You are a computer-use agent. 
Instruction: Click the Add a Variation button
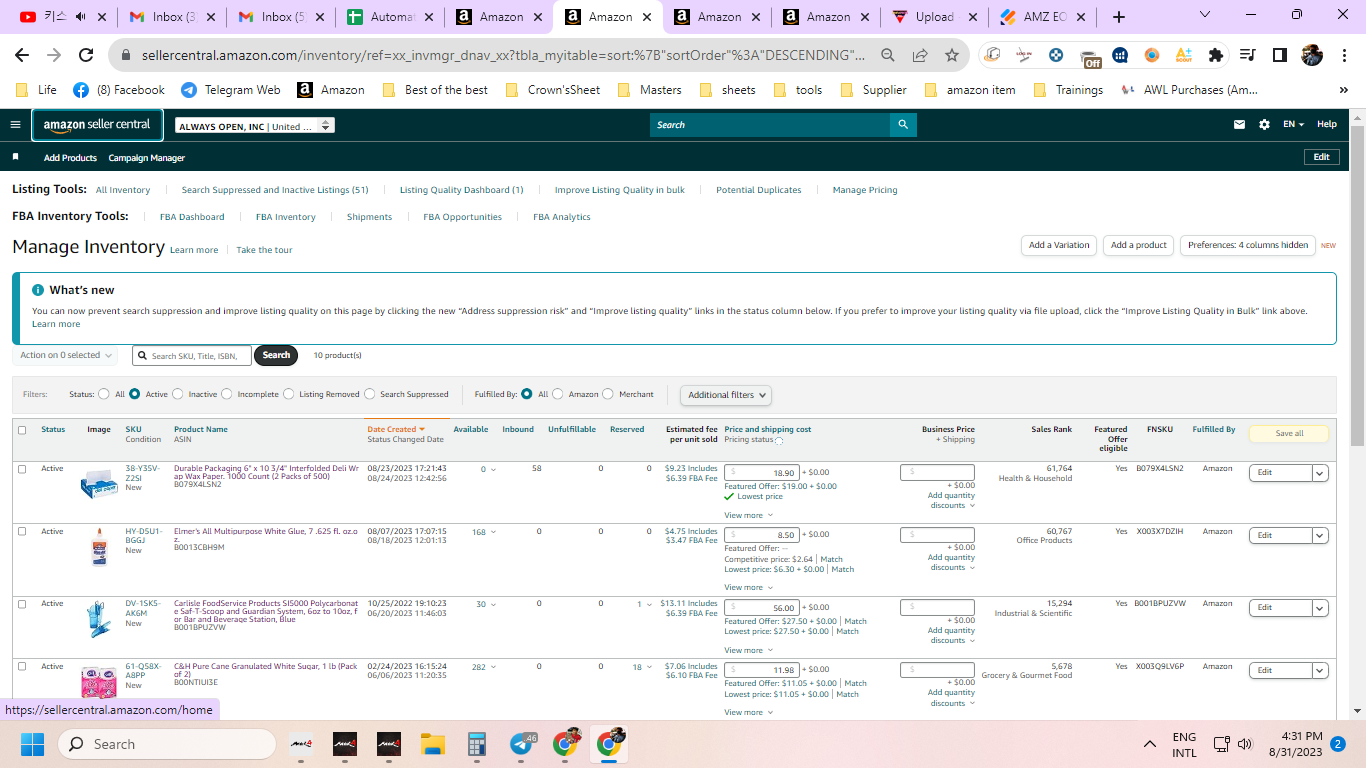pyautogui.click(x=1059, y=245)
